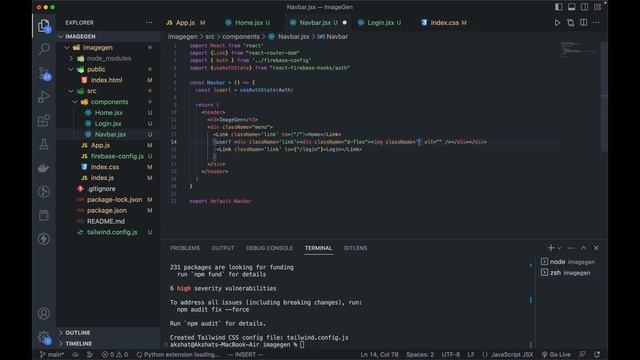Open customize layout icon
The image size is (640, 360).
pos(598,7)
